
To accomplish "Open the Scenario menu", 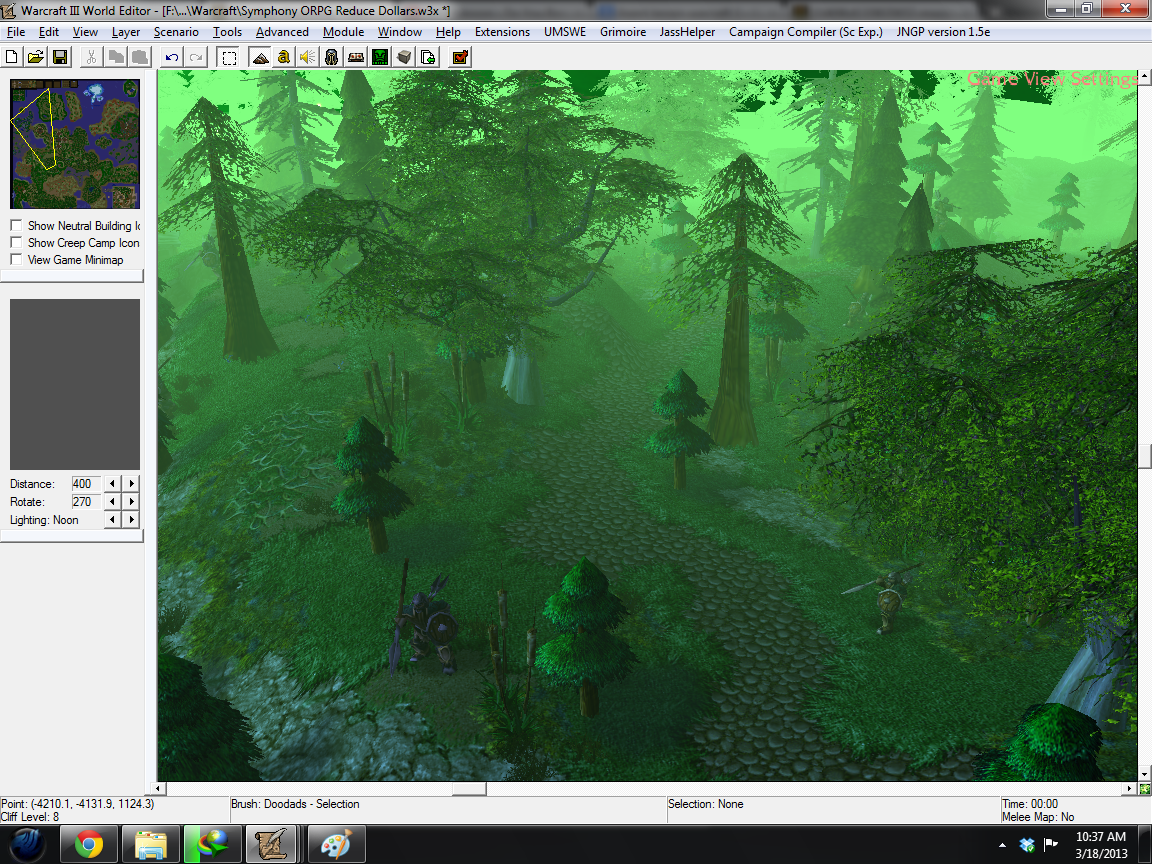I will [176, 32].
